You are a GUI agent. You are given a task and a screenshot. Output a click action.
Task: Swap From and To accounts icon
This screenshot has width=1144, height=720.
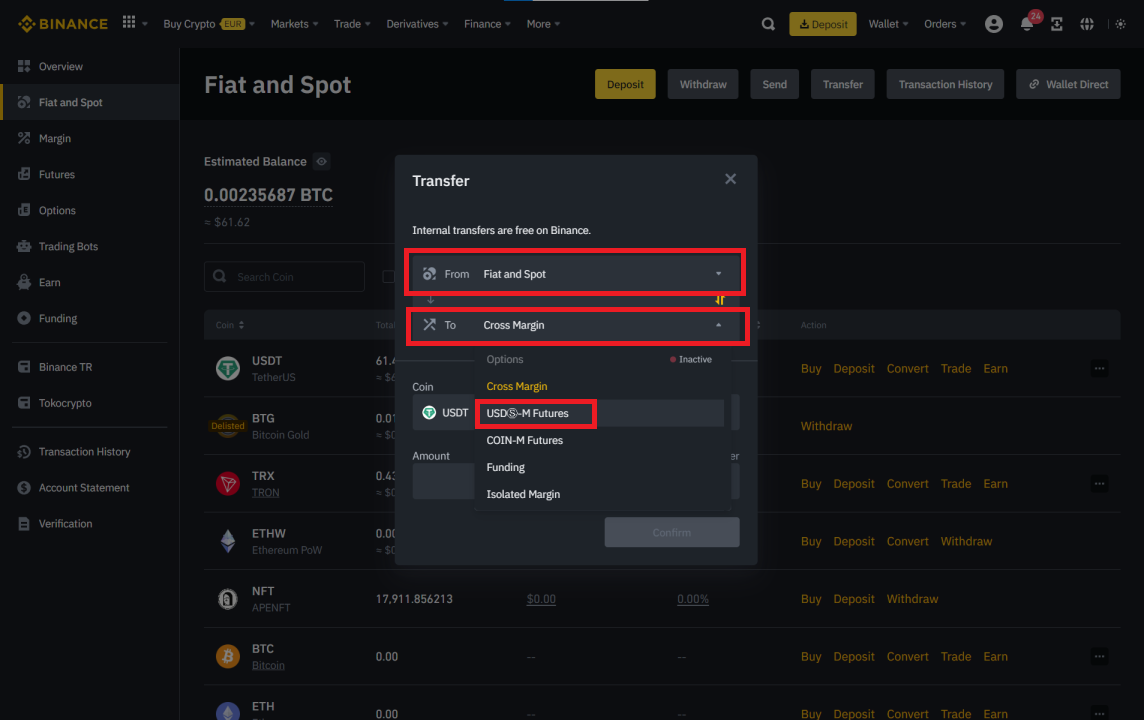tap(720, 300)
